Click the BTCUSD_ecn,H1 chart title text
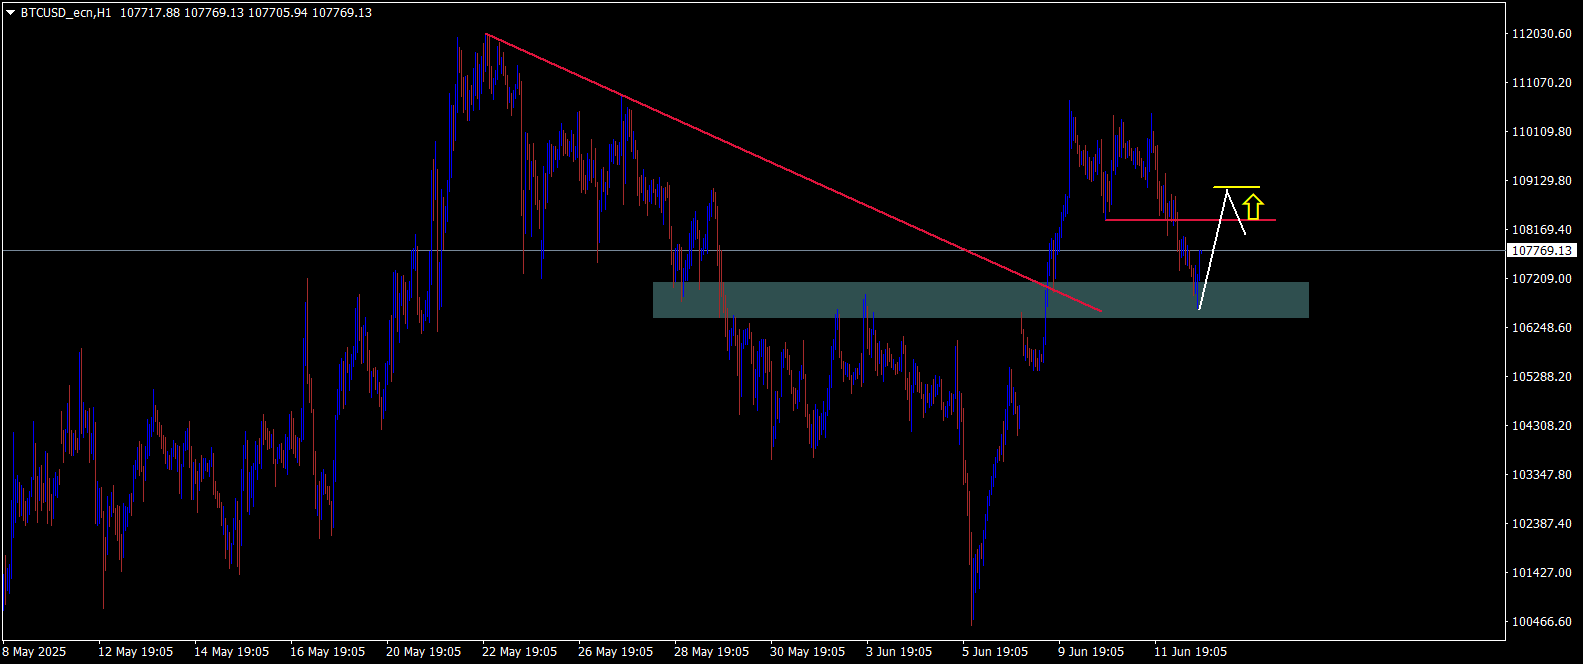Image resolution: width=1583 pixels, height=664 pixels. coord(66,13)
